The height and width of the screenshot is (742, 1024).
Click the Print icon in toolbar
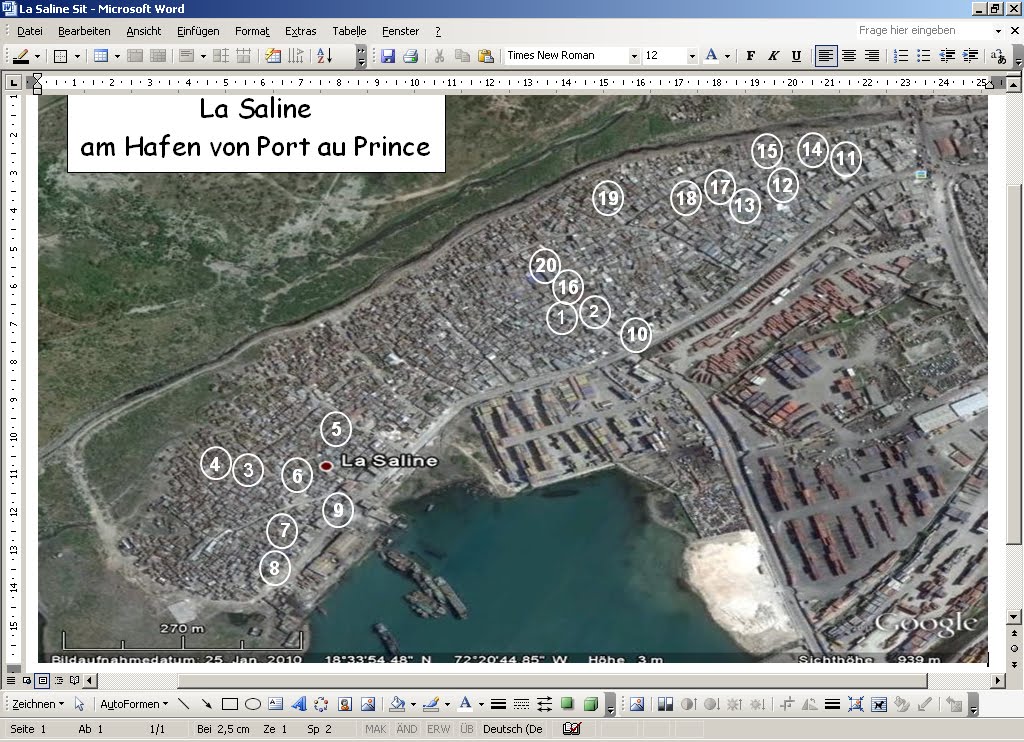pyautogui.click(x=410, y=56)
